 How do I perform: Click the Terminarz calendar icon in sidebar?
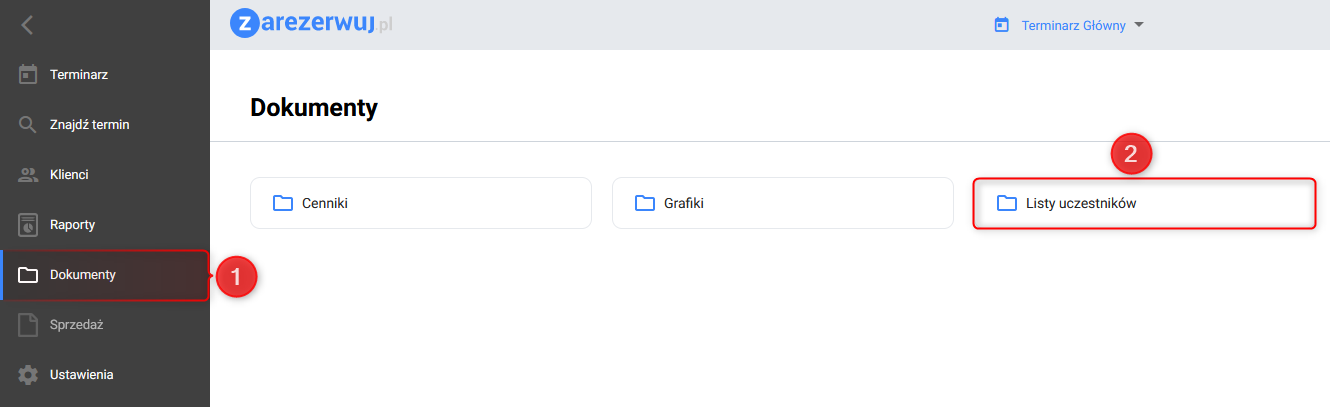[x=28, y=75]
